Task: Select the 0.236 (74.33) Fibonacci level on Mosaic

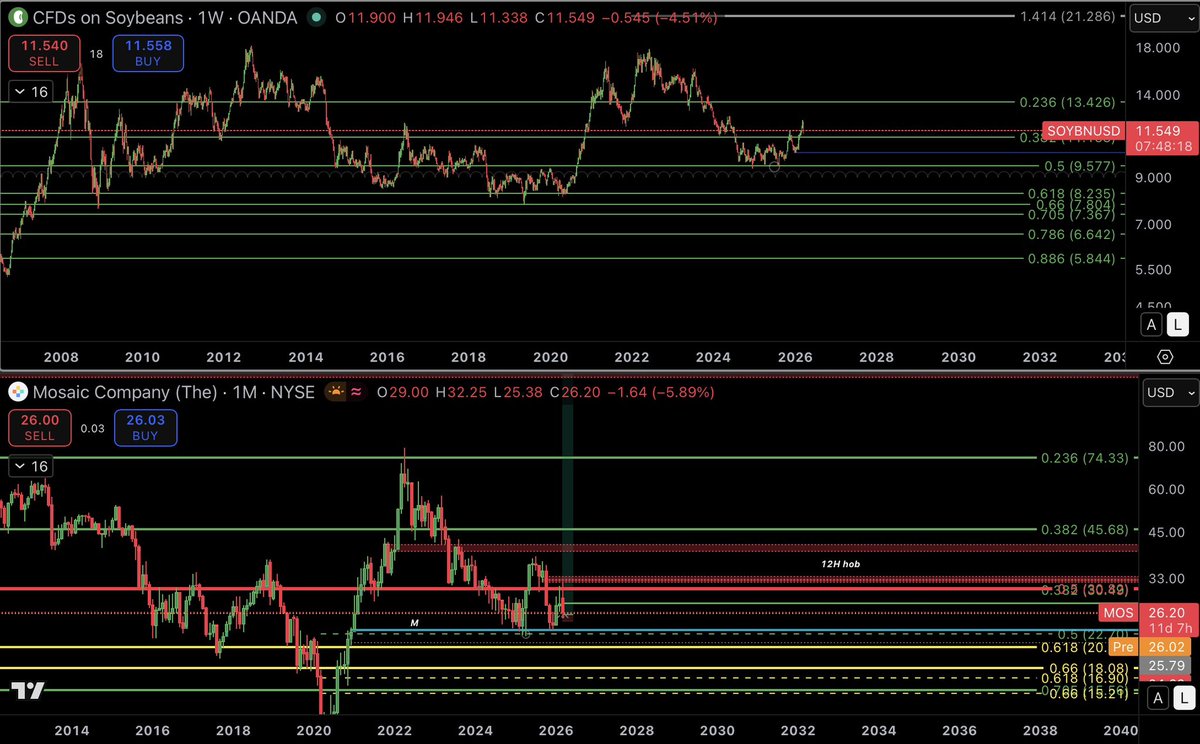Action: click(x=1085, y=458)
